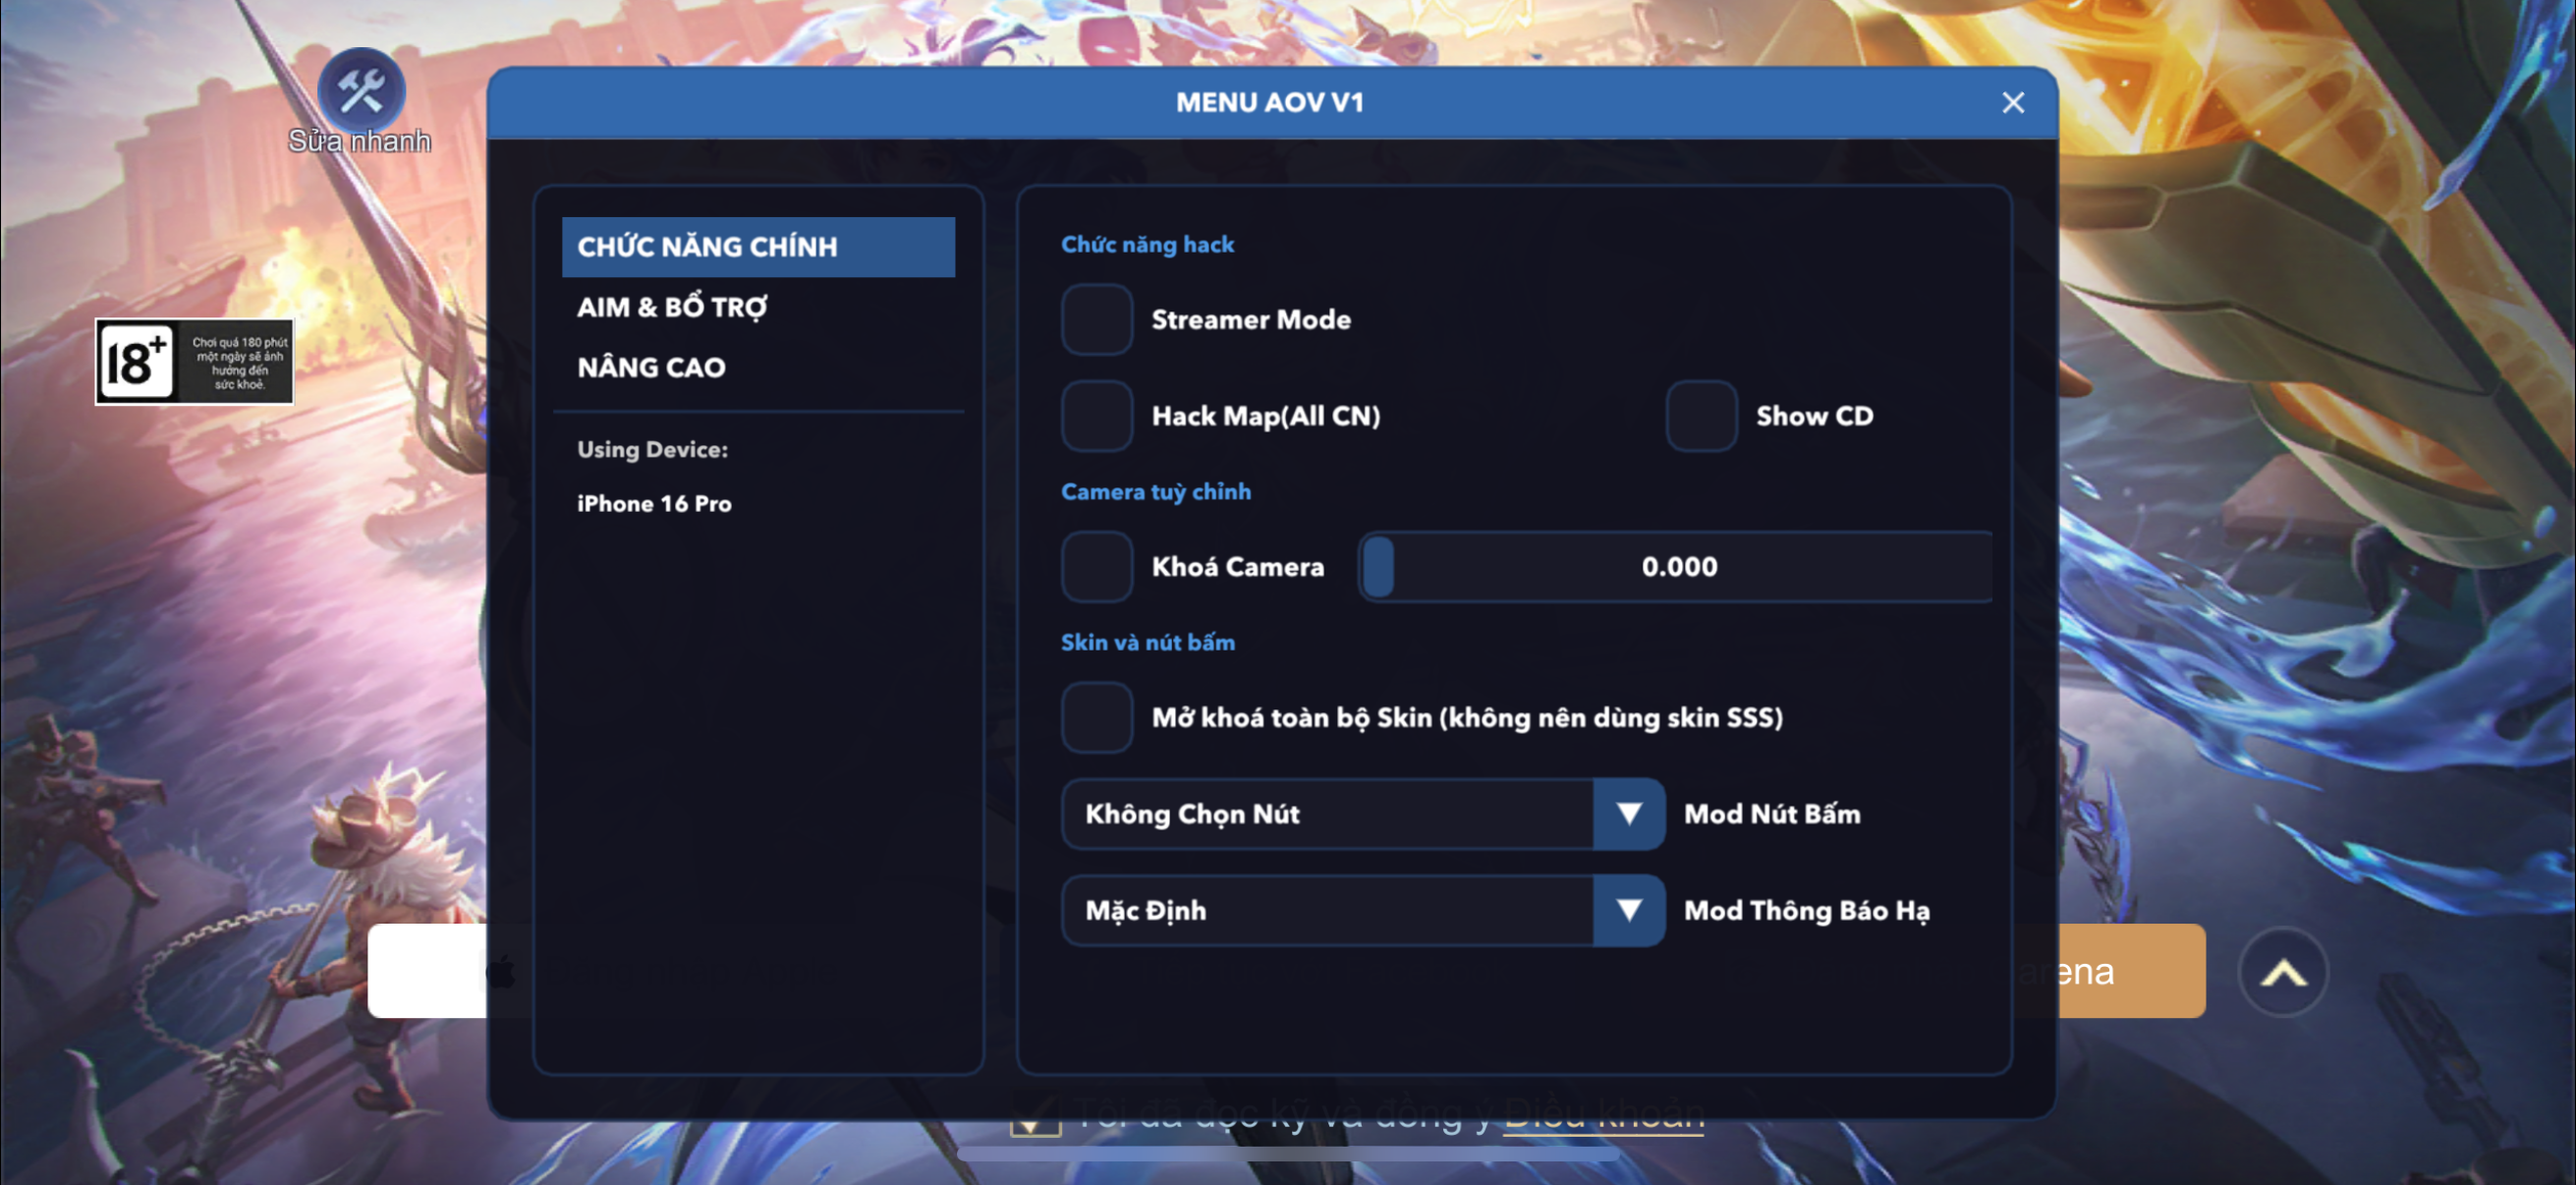
Task: Click the Sửa nhanh wrench icon
Action: 361,92
